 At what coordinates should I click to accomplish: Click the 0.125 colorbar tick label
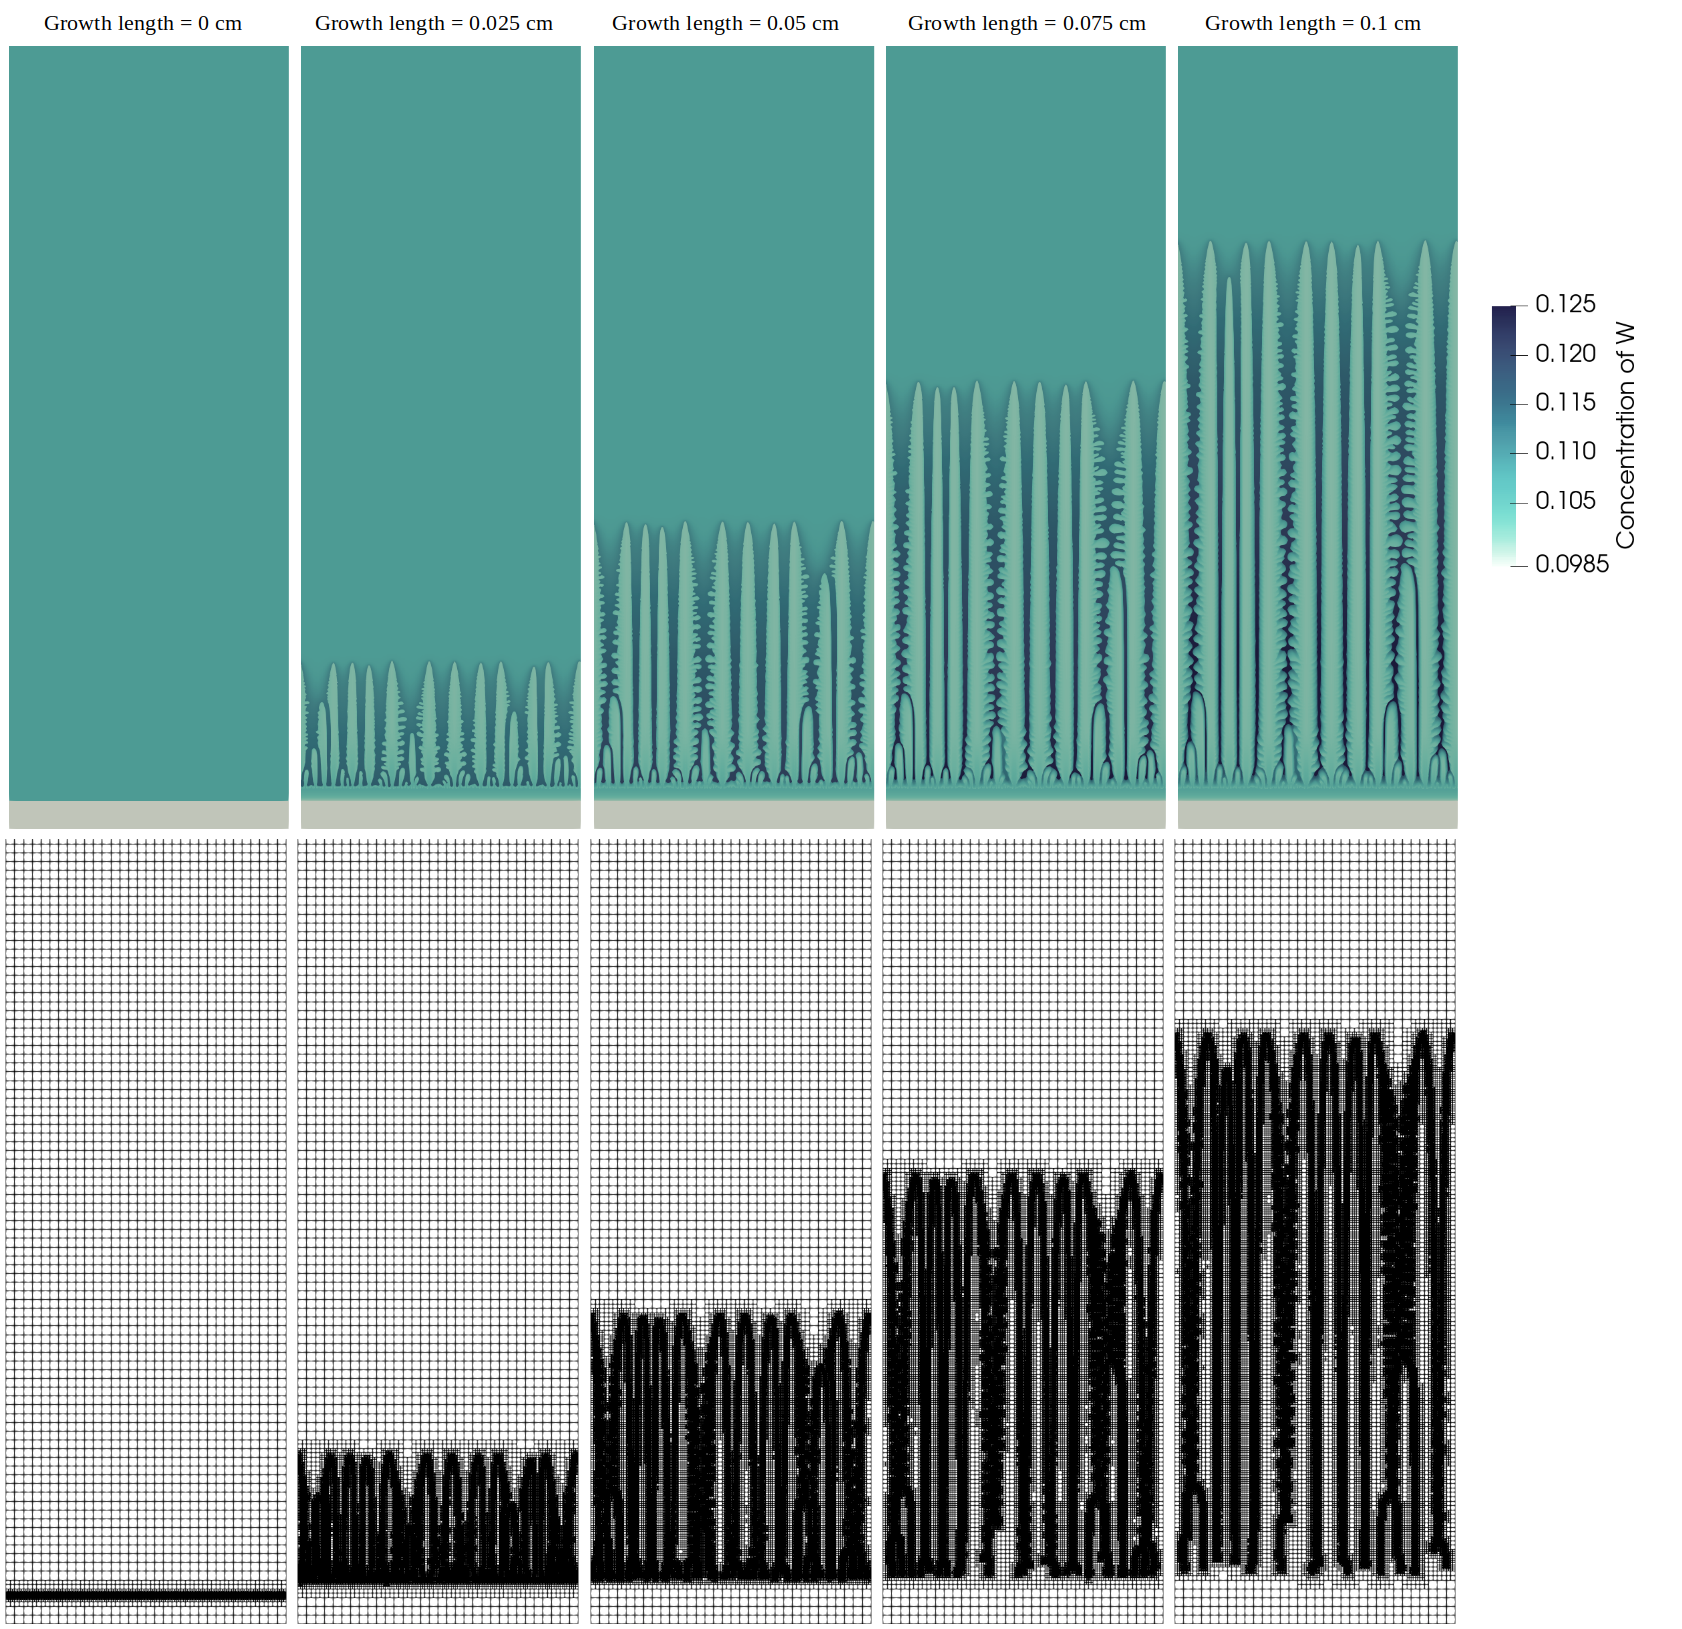coord(1565,304)
